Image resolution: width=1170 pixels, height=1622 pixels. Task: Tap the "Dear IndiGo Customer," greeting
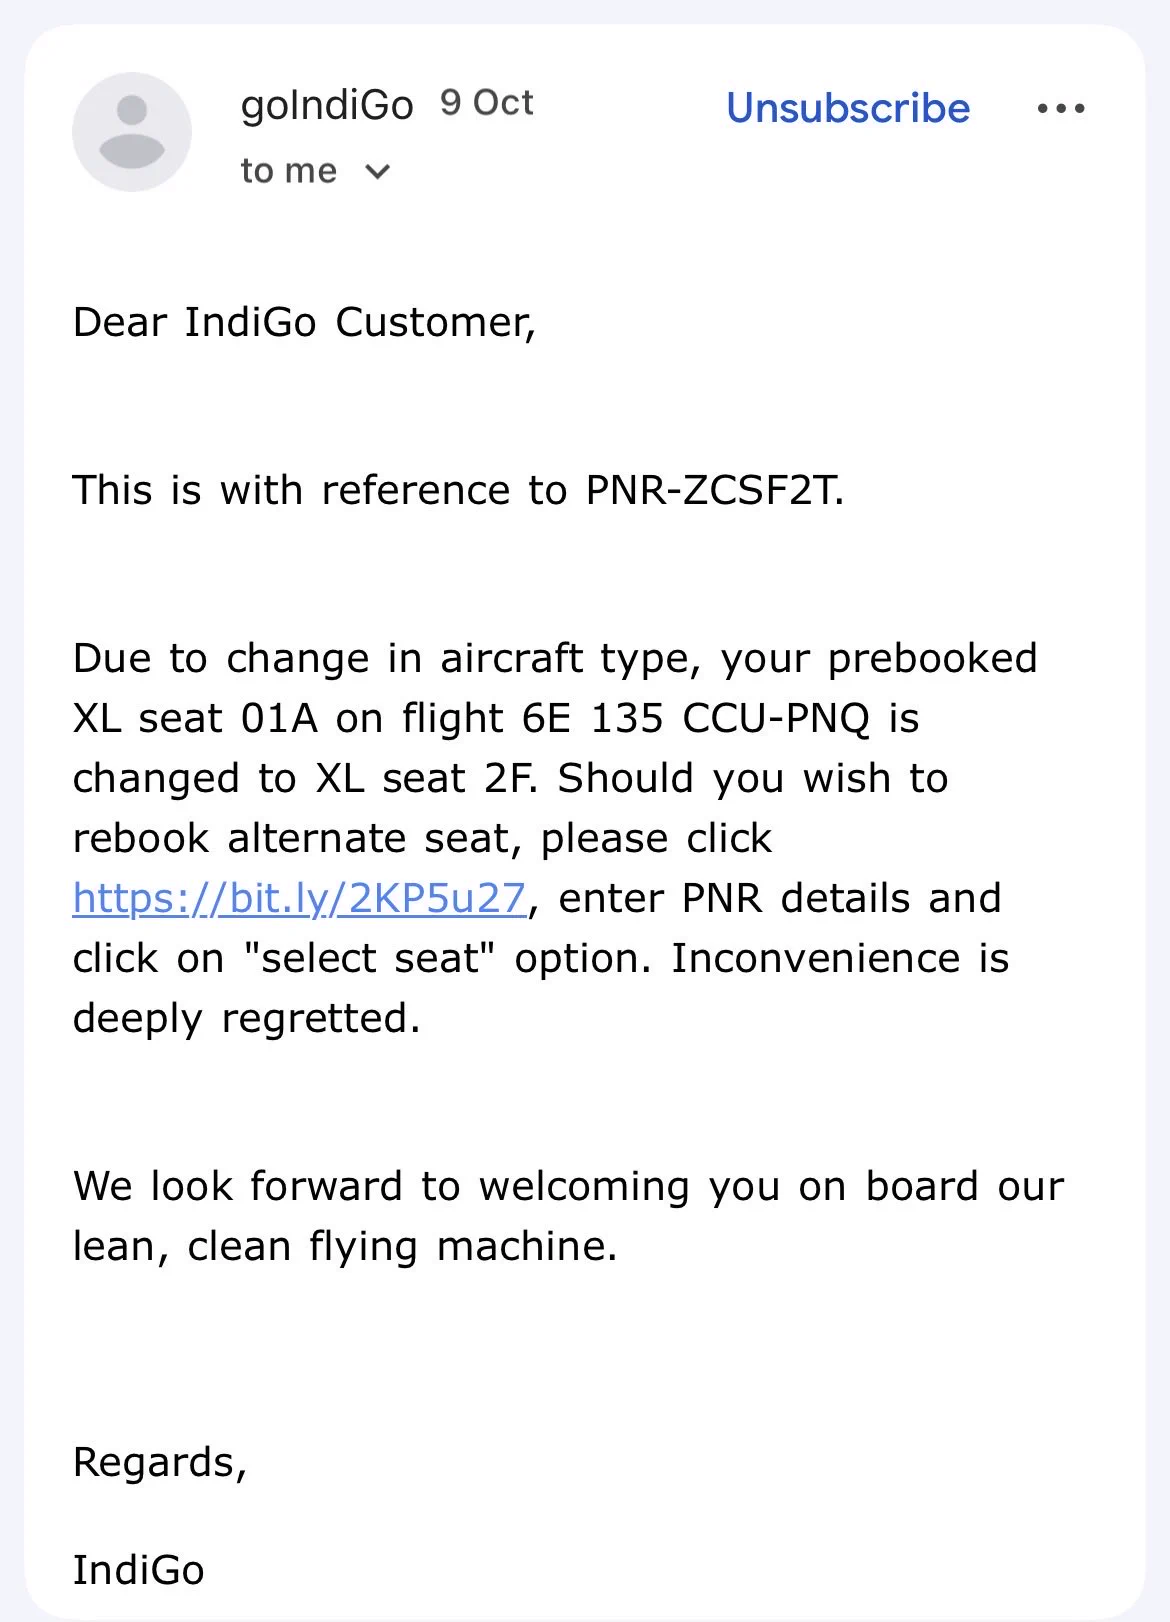(x=305, y=323)
